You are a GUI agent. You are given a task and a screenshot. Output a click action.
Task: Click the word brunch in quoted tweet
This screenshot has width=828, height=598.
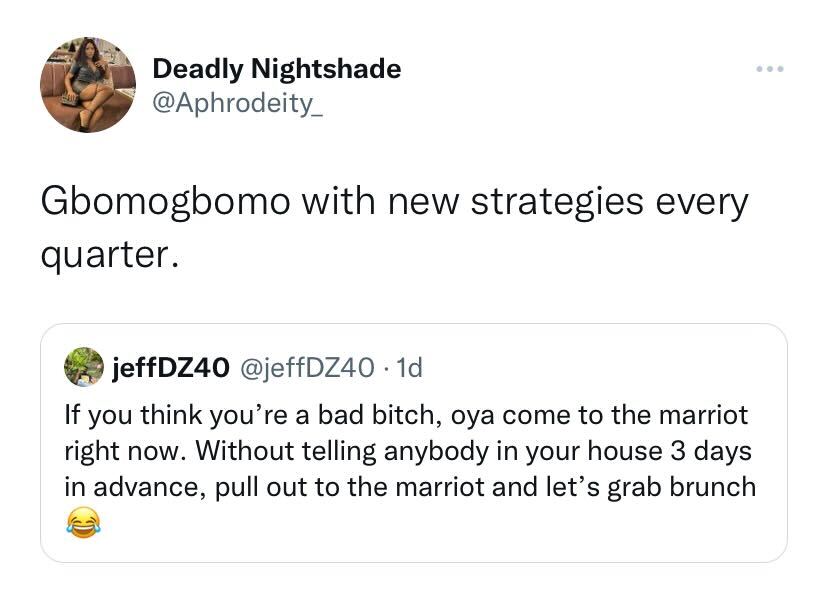coord(714,487)
